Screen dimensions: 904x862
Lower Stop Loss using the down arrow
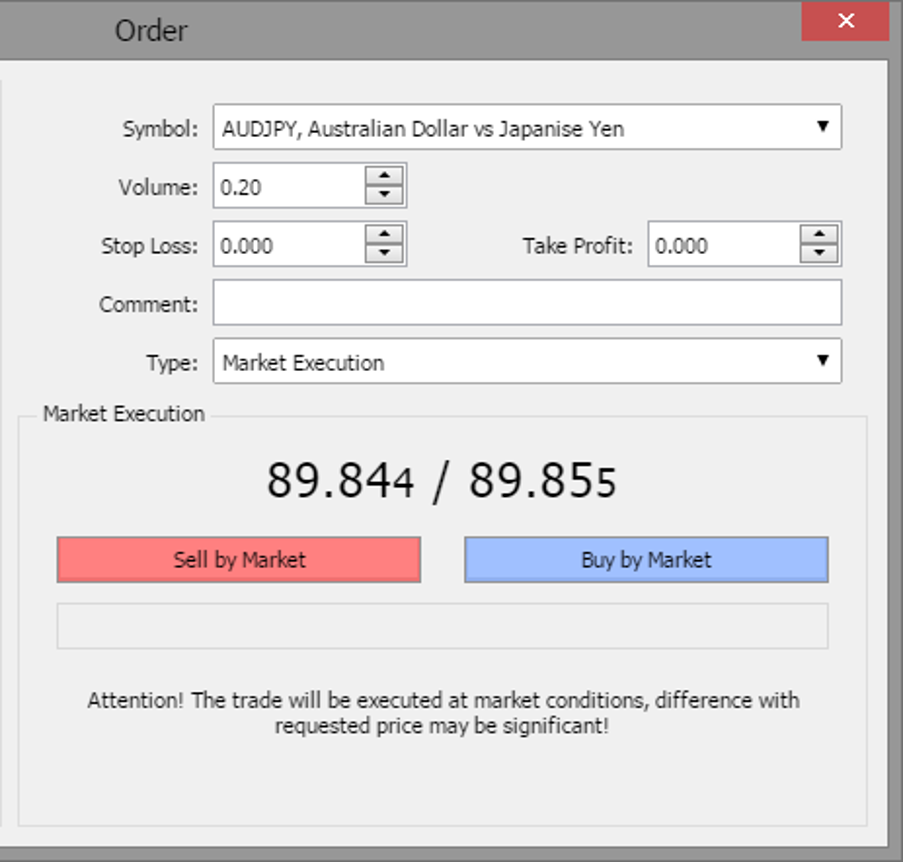pos(384,255)
